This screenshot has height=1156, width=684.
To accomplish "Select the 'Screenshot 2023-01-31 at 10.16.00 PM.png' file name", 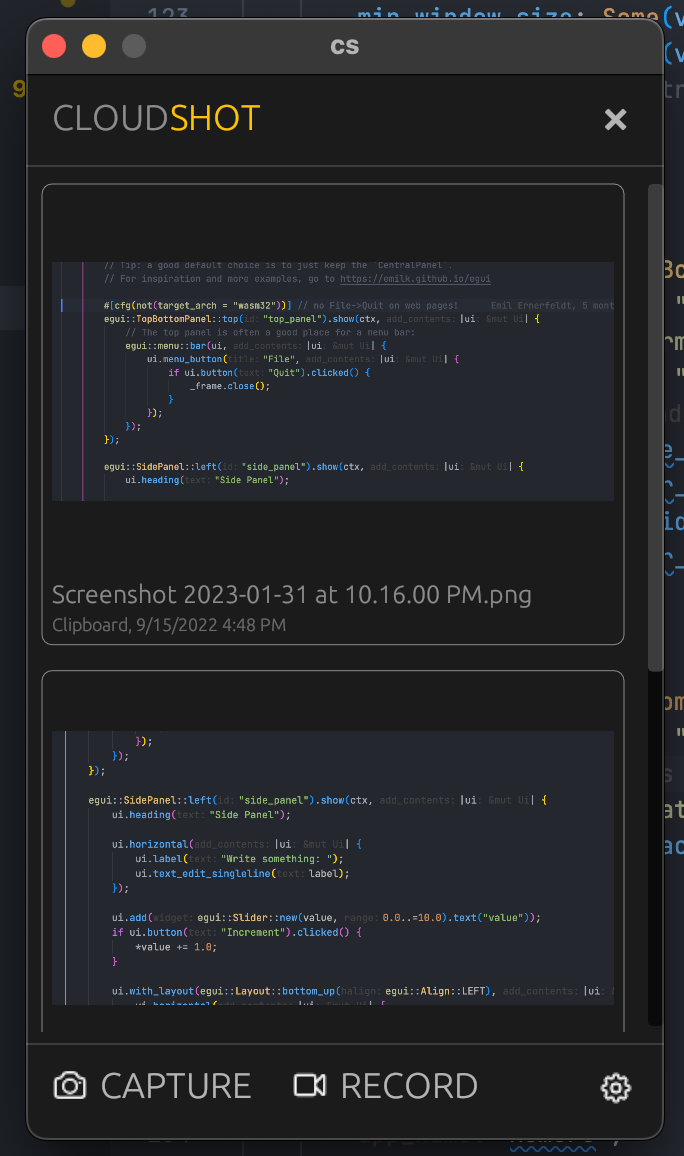I will coord(292,594).
